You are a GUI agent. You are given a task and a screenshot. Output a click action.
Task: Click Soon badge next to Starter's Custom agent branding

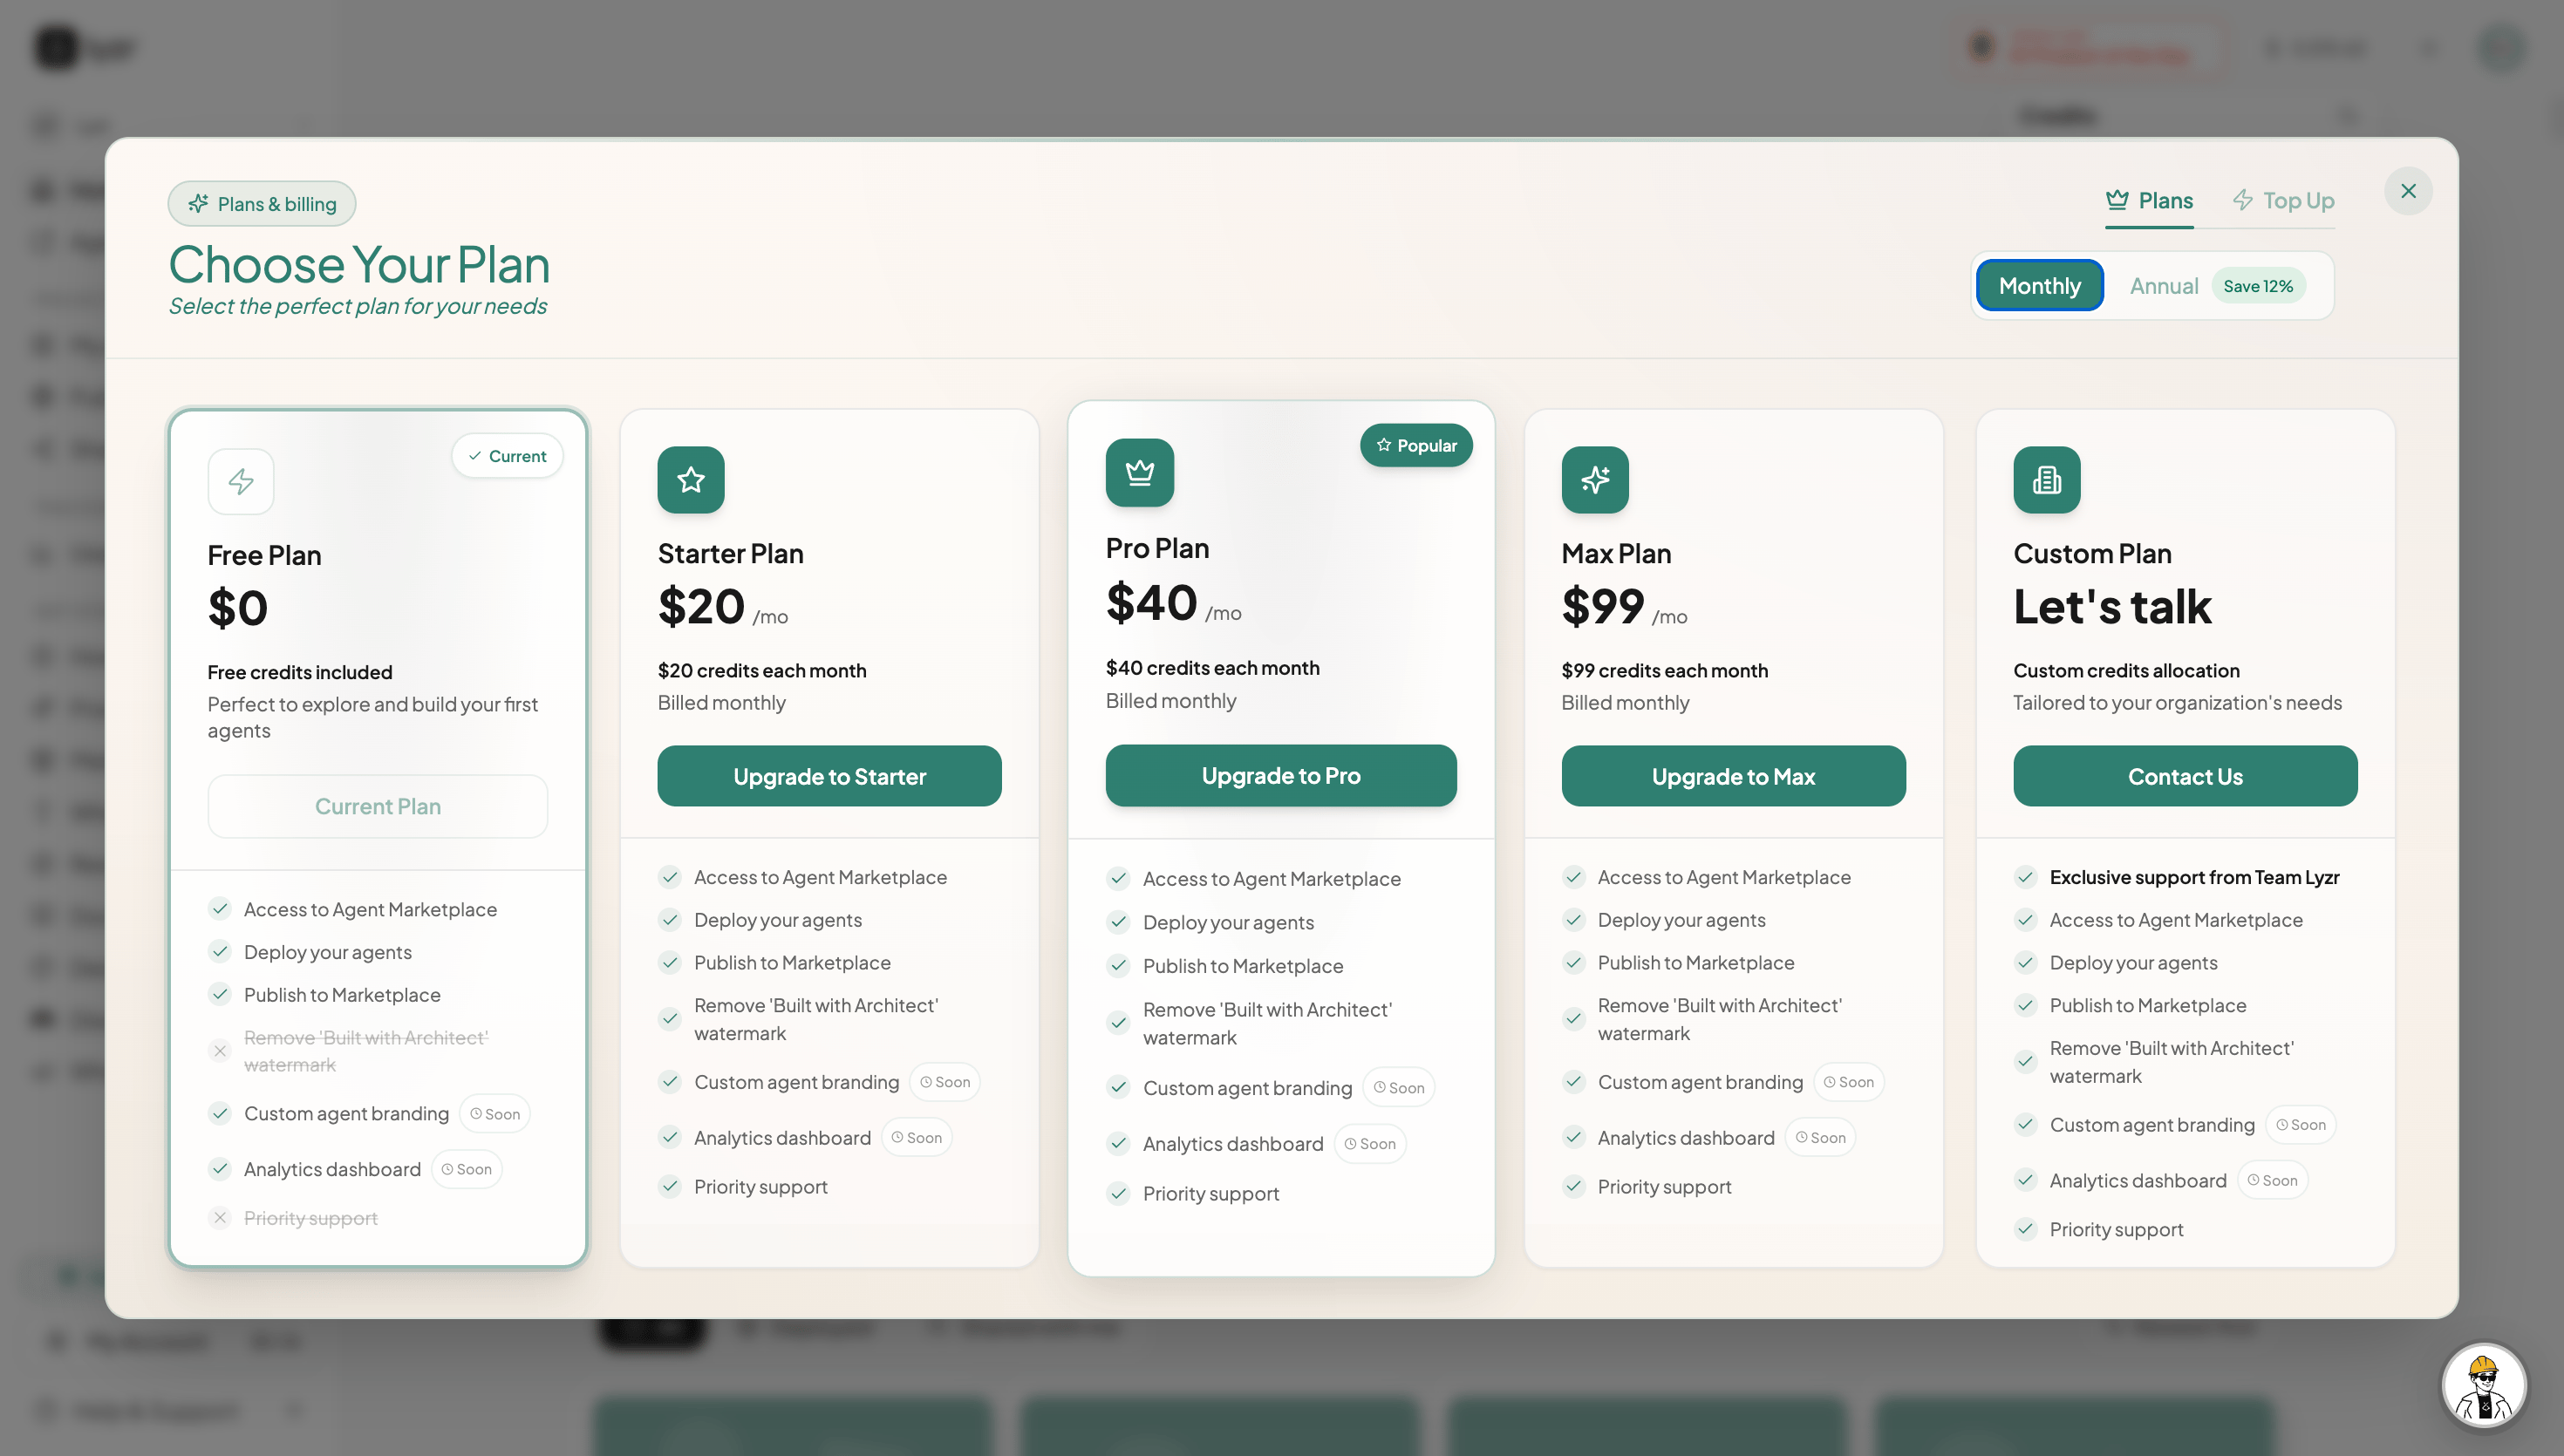[x=945, y=1082]
